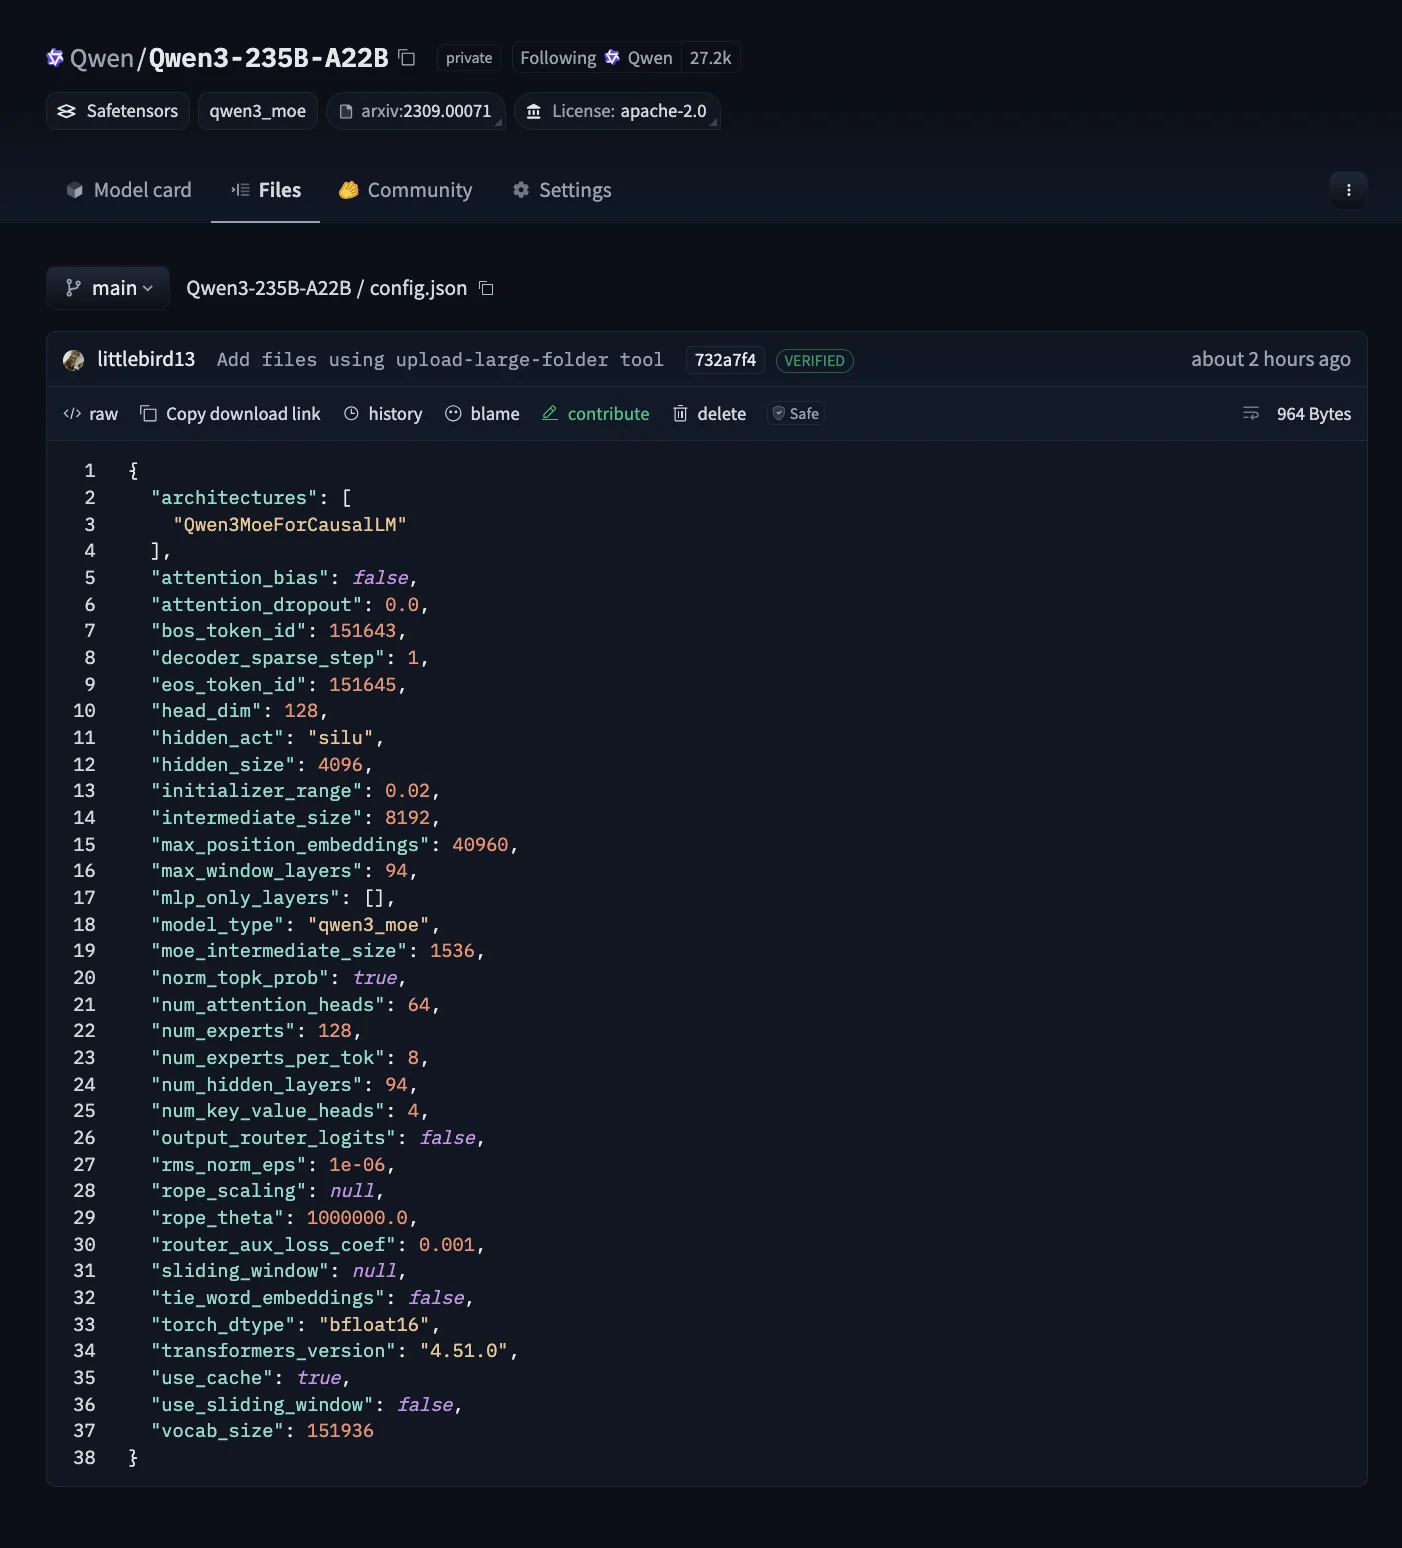Image resolution: width=1402 pixels, height=1548 pixels.
Task: Open the License apache-2.0 tag
Action: [617, 111]
